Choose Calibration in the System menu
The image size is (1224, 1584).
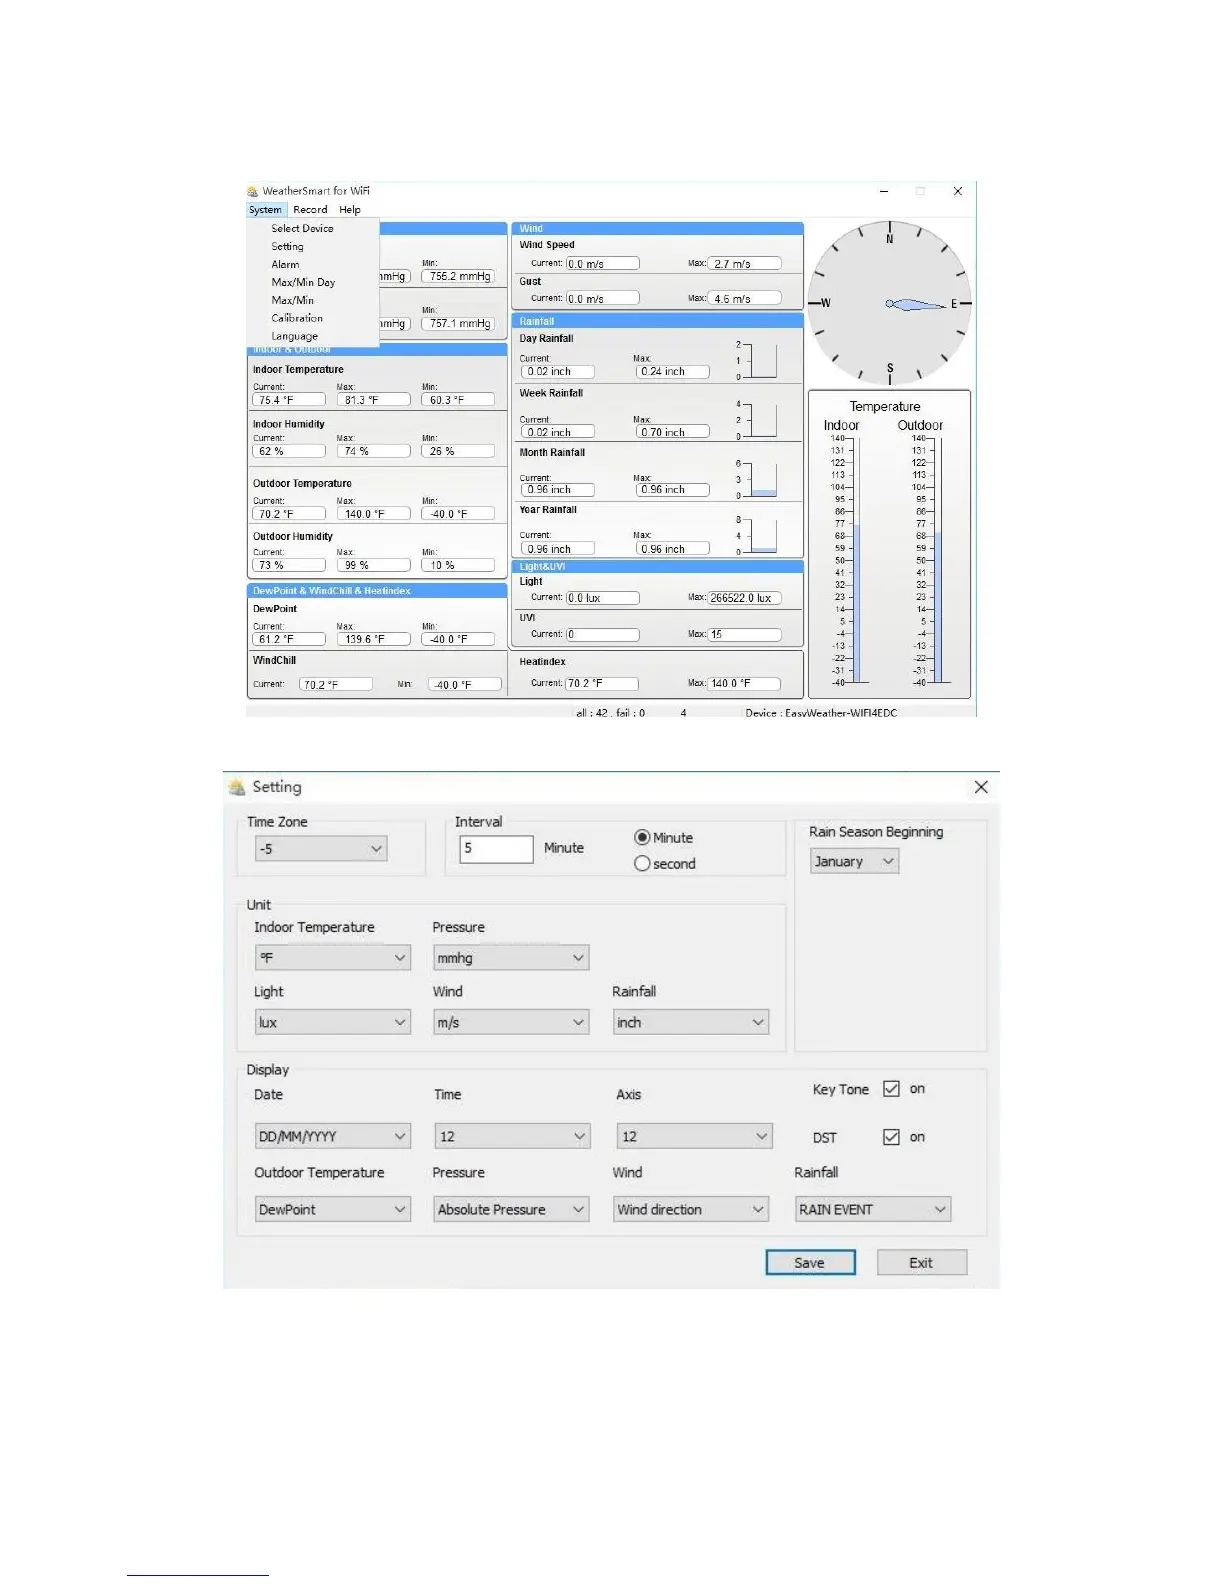pos(297,318)
